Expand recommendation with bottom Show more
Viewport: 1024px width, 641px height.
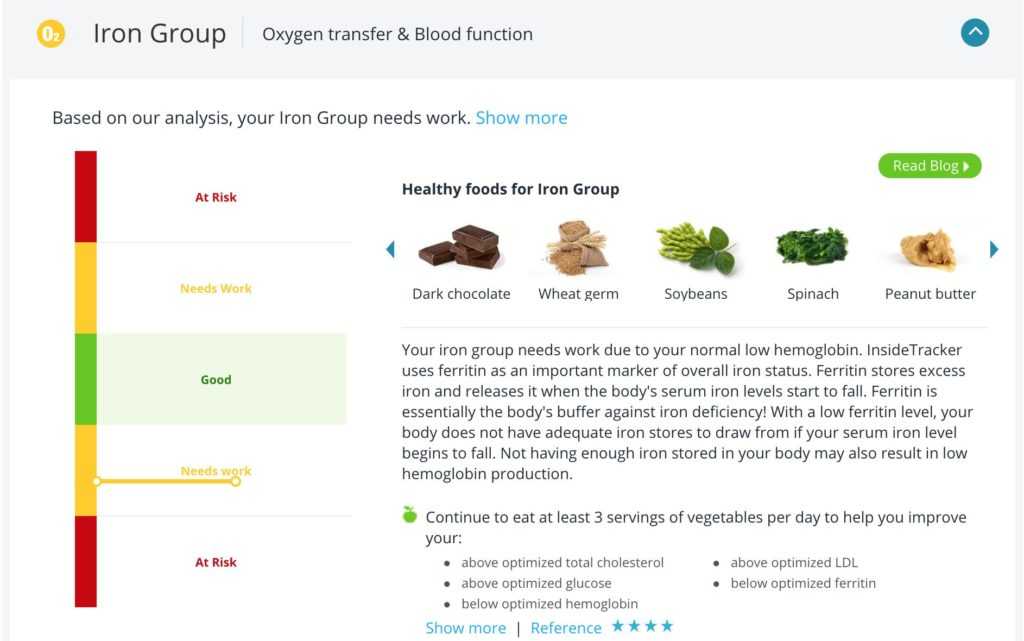point(465,628)
